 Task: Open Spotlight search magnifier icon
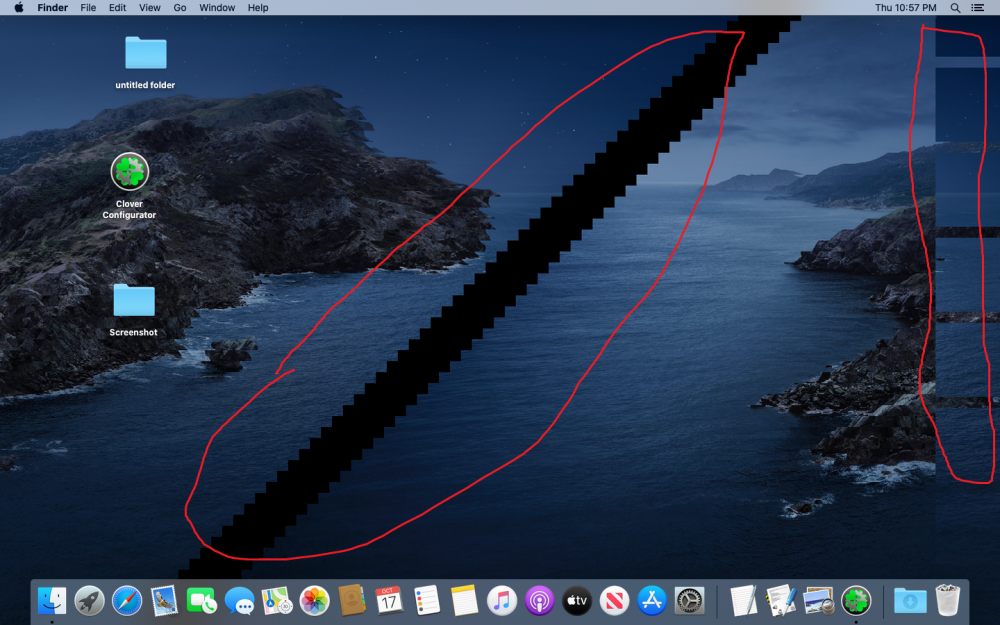tap(955, 8)
